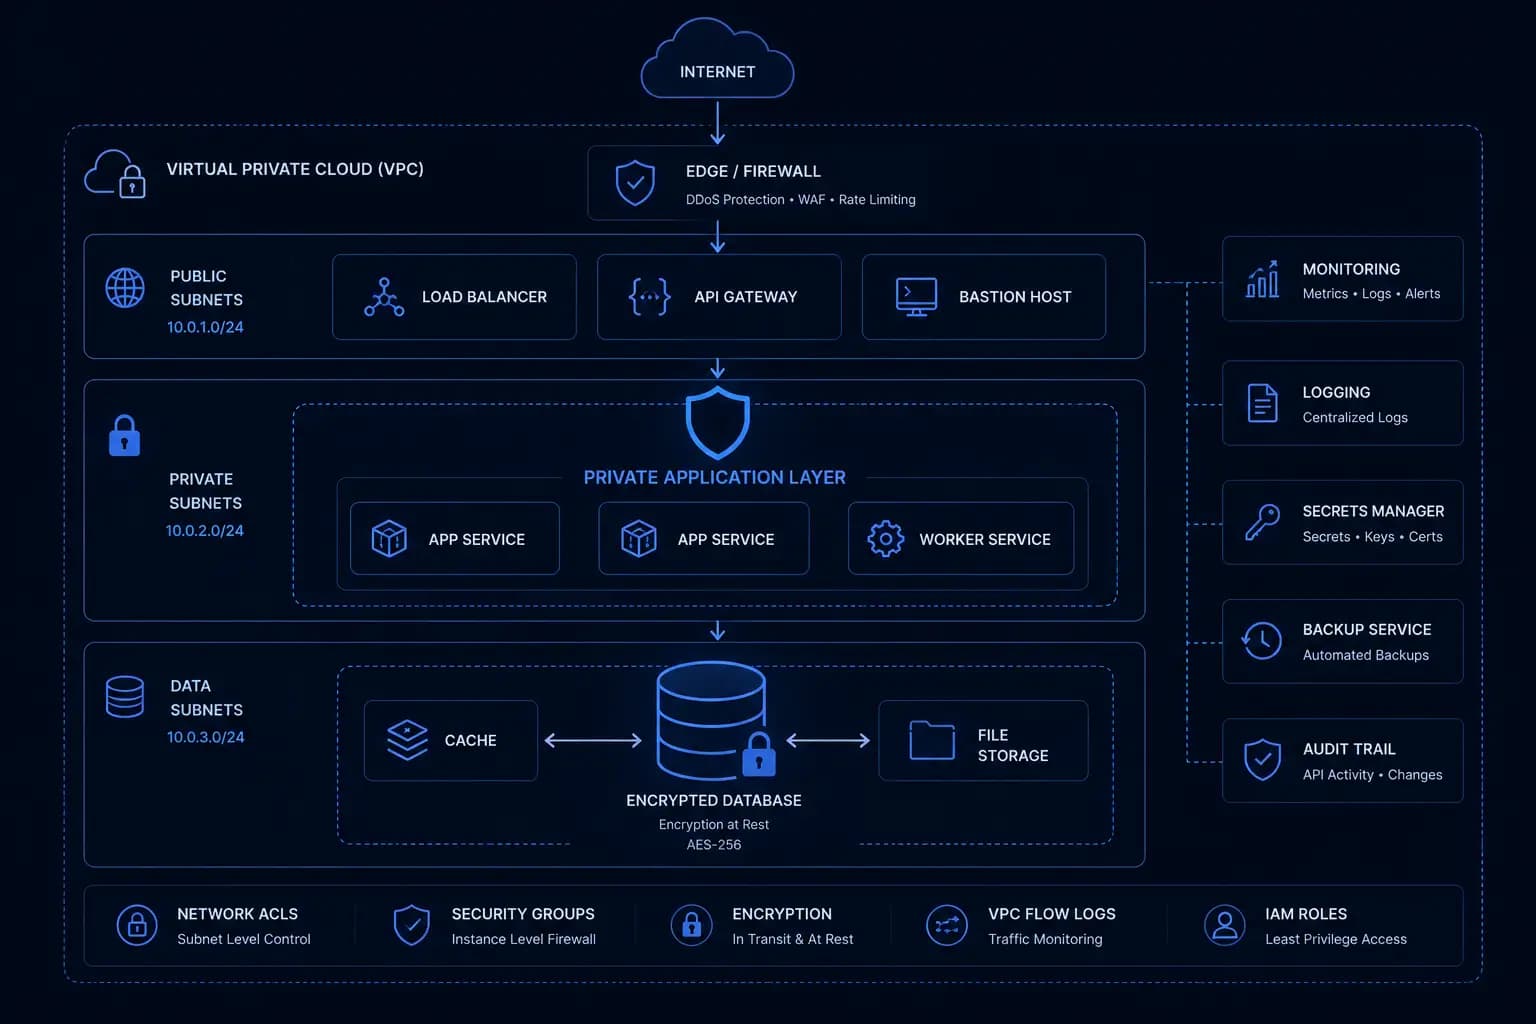This screenshot has height=1024, width=1536.
Task: Click the Backup Service clock icon
Action: 1262,640
